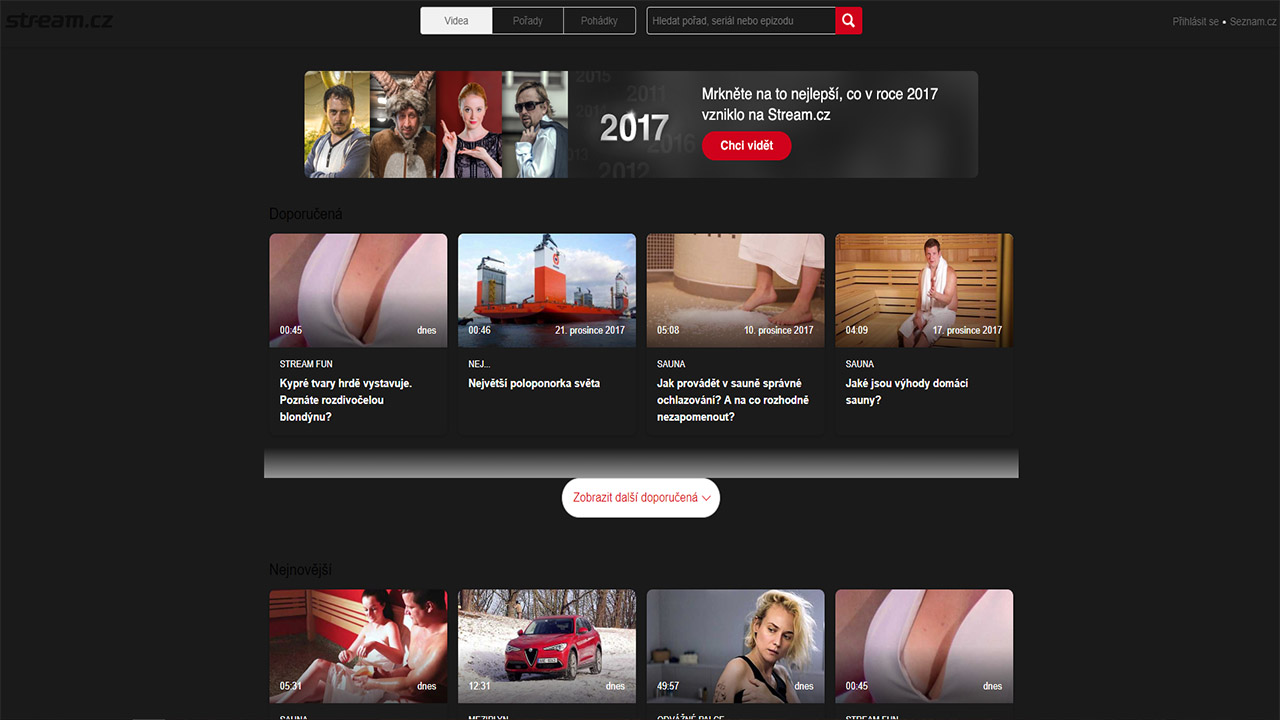This screenshot has width=1280, height=720.
Task: Click the Nejnovější section heading
Action: (x=300, y=570)
